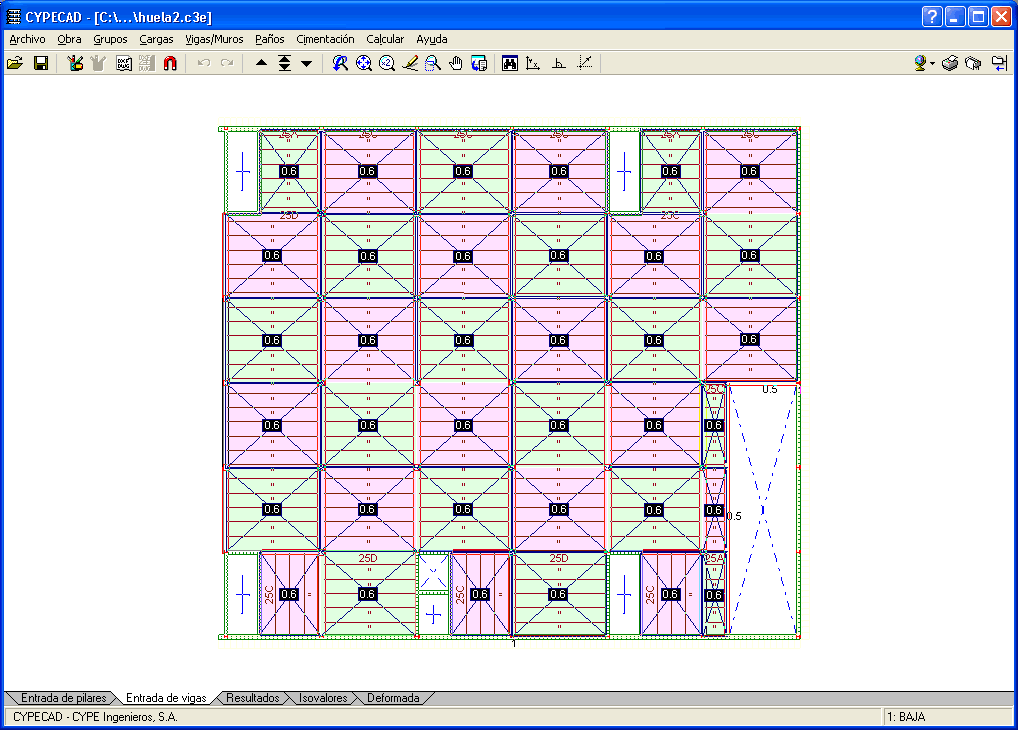The image size is (1018, 730).
Task: Select the pencil drawing icon
Action: [410, 63]
